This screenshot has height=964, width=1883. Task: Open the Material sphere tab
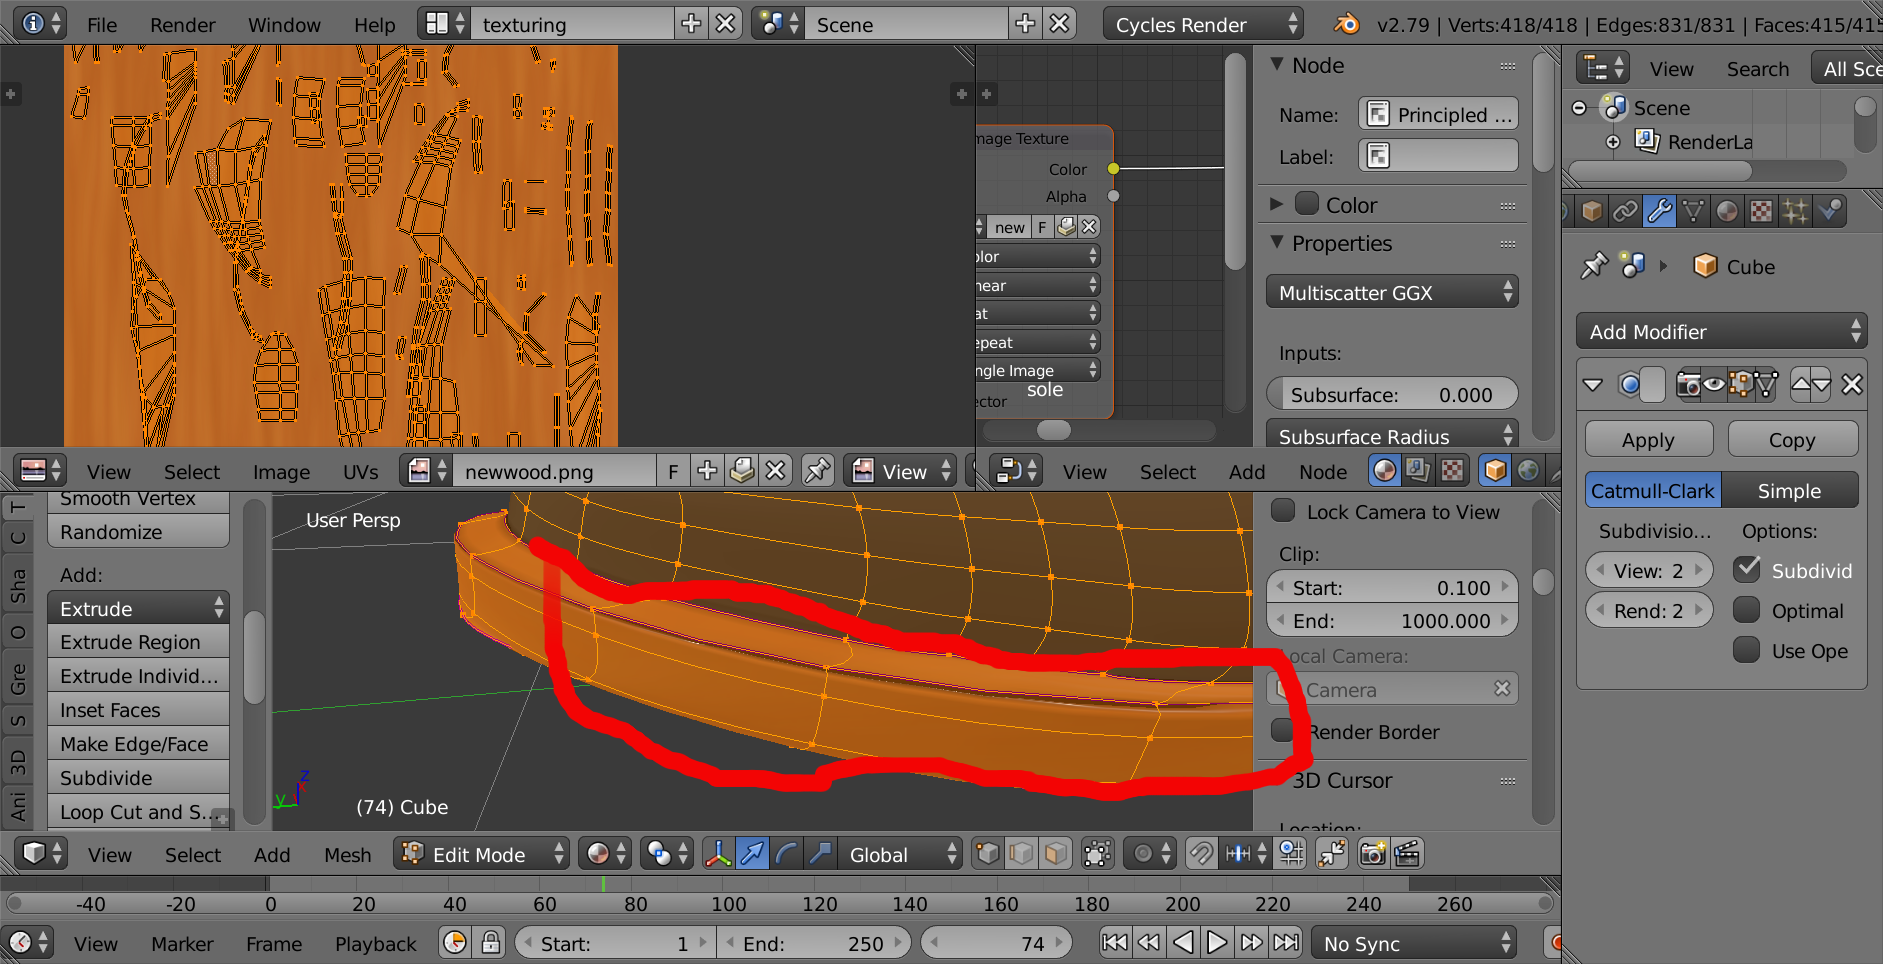pyautogui.click(x=1727, y=211)
